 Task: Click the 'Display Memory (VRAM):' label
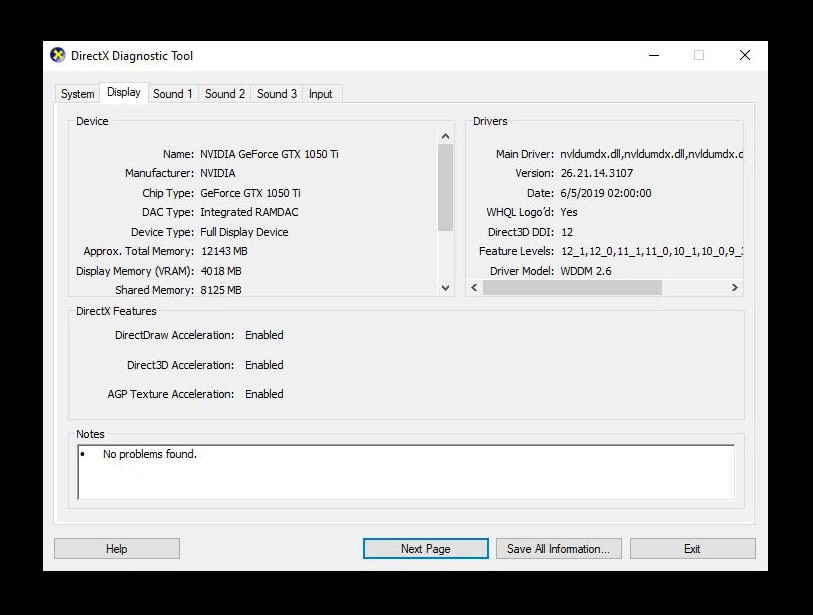[x=135, y=271]
